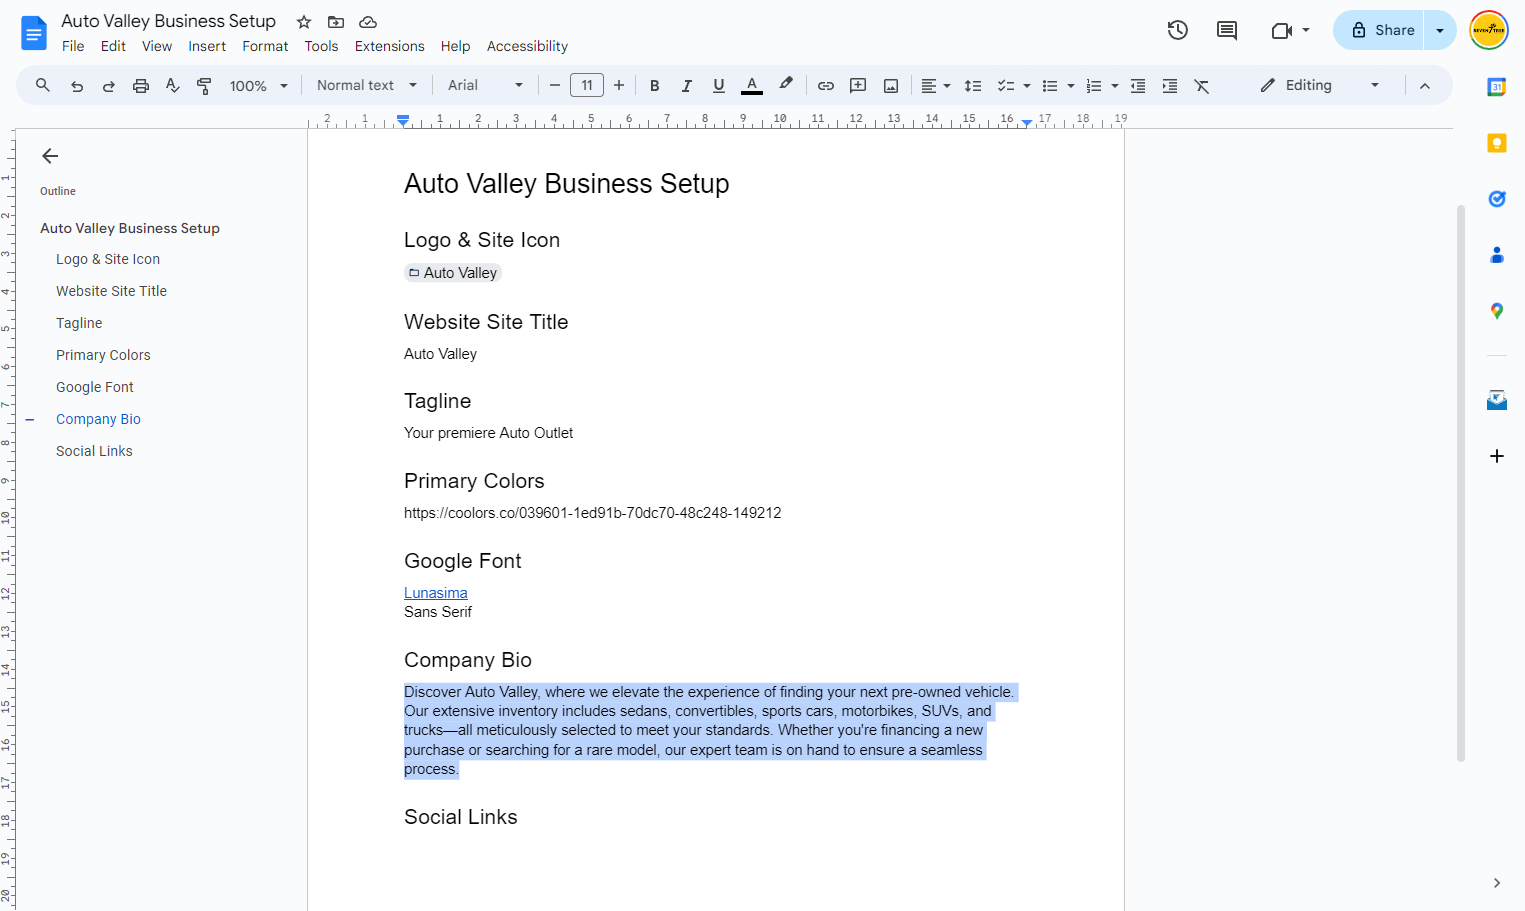Open the text color picker

pyautogui.click(x=752, y=86)
